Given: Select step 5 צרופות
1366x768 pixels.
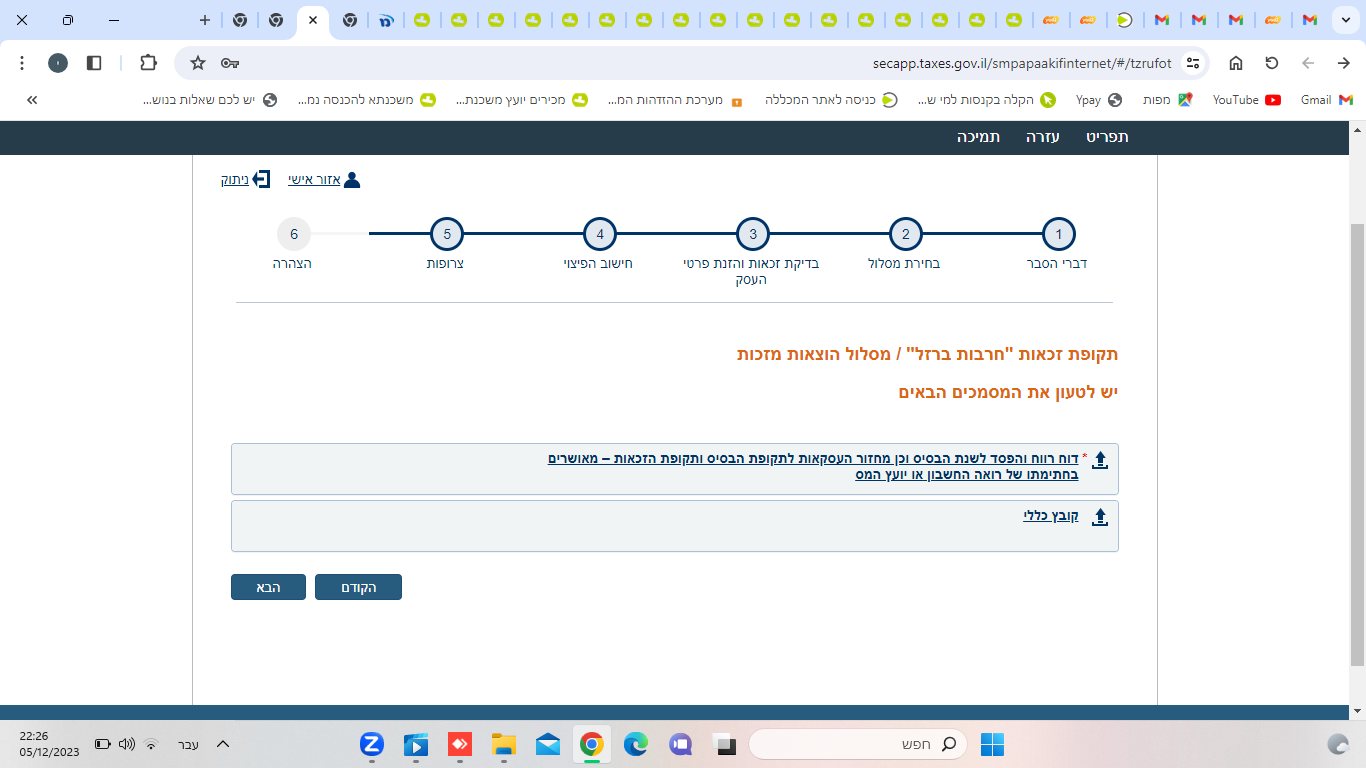Looking at the screenshot, I should point(447,235).
